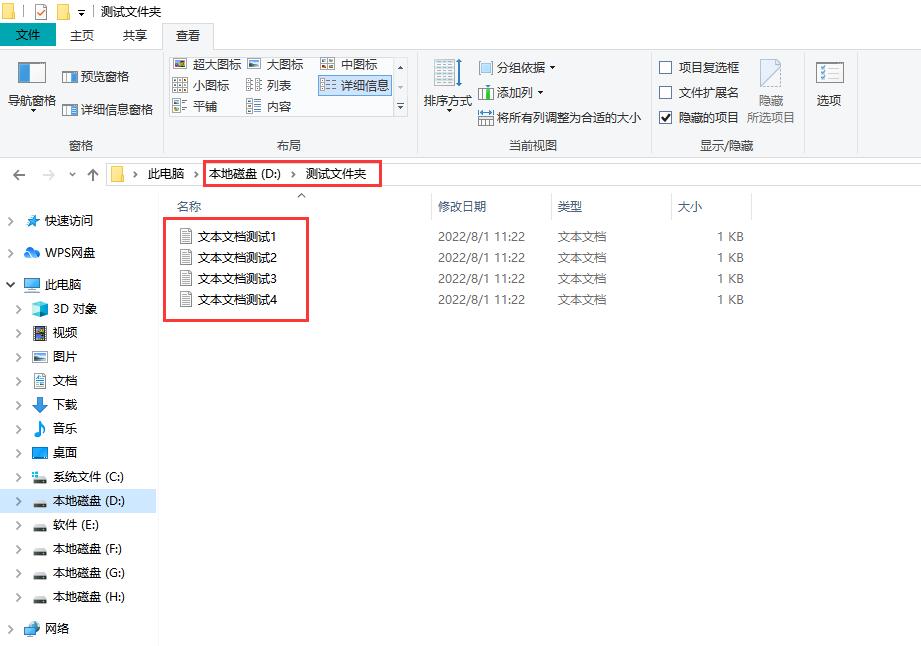This screenshot has height=646, width=921.
Task: Select the View (查看) tab
Action: tap(187, 36)
